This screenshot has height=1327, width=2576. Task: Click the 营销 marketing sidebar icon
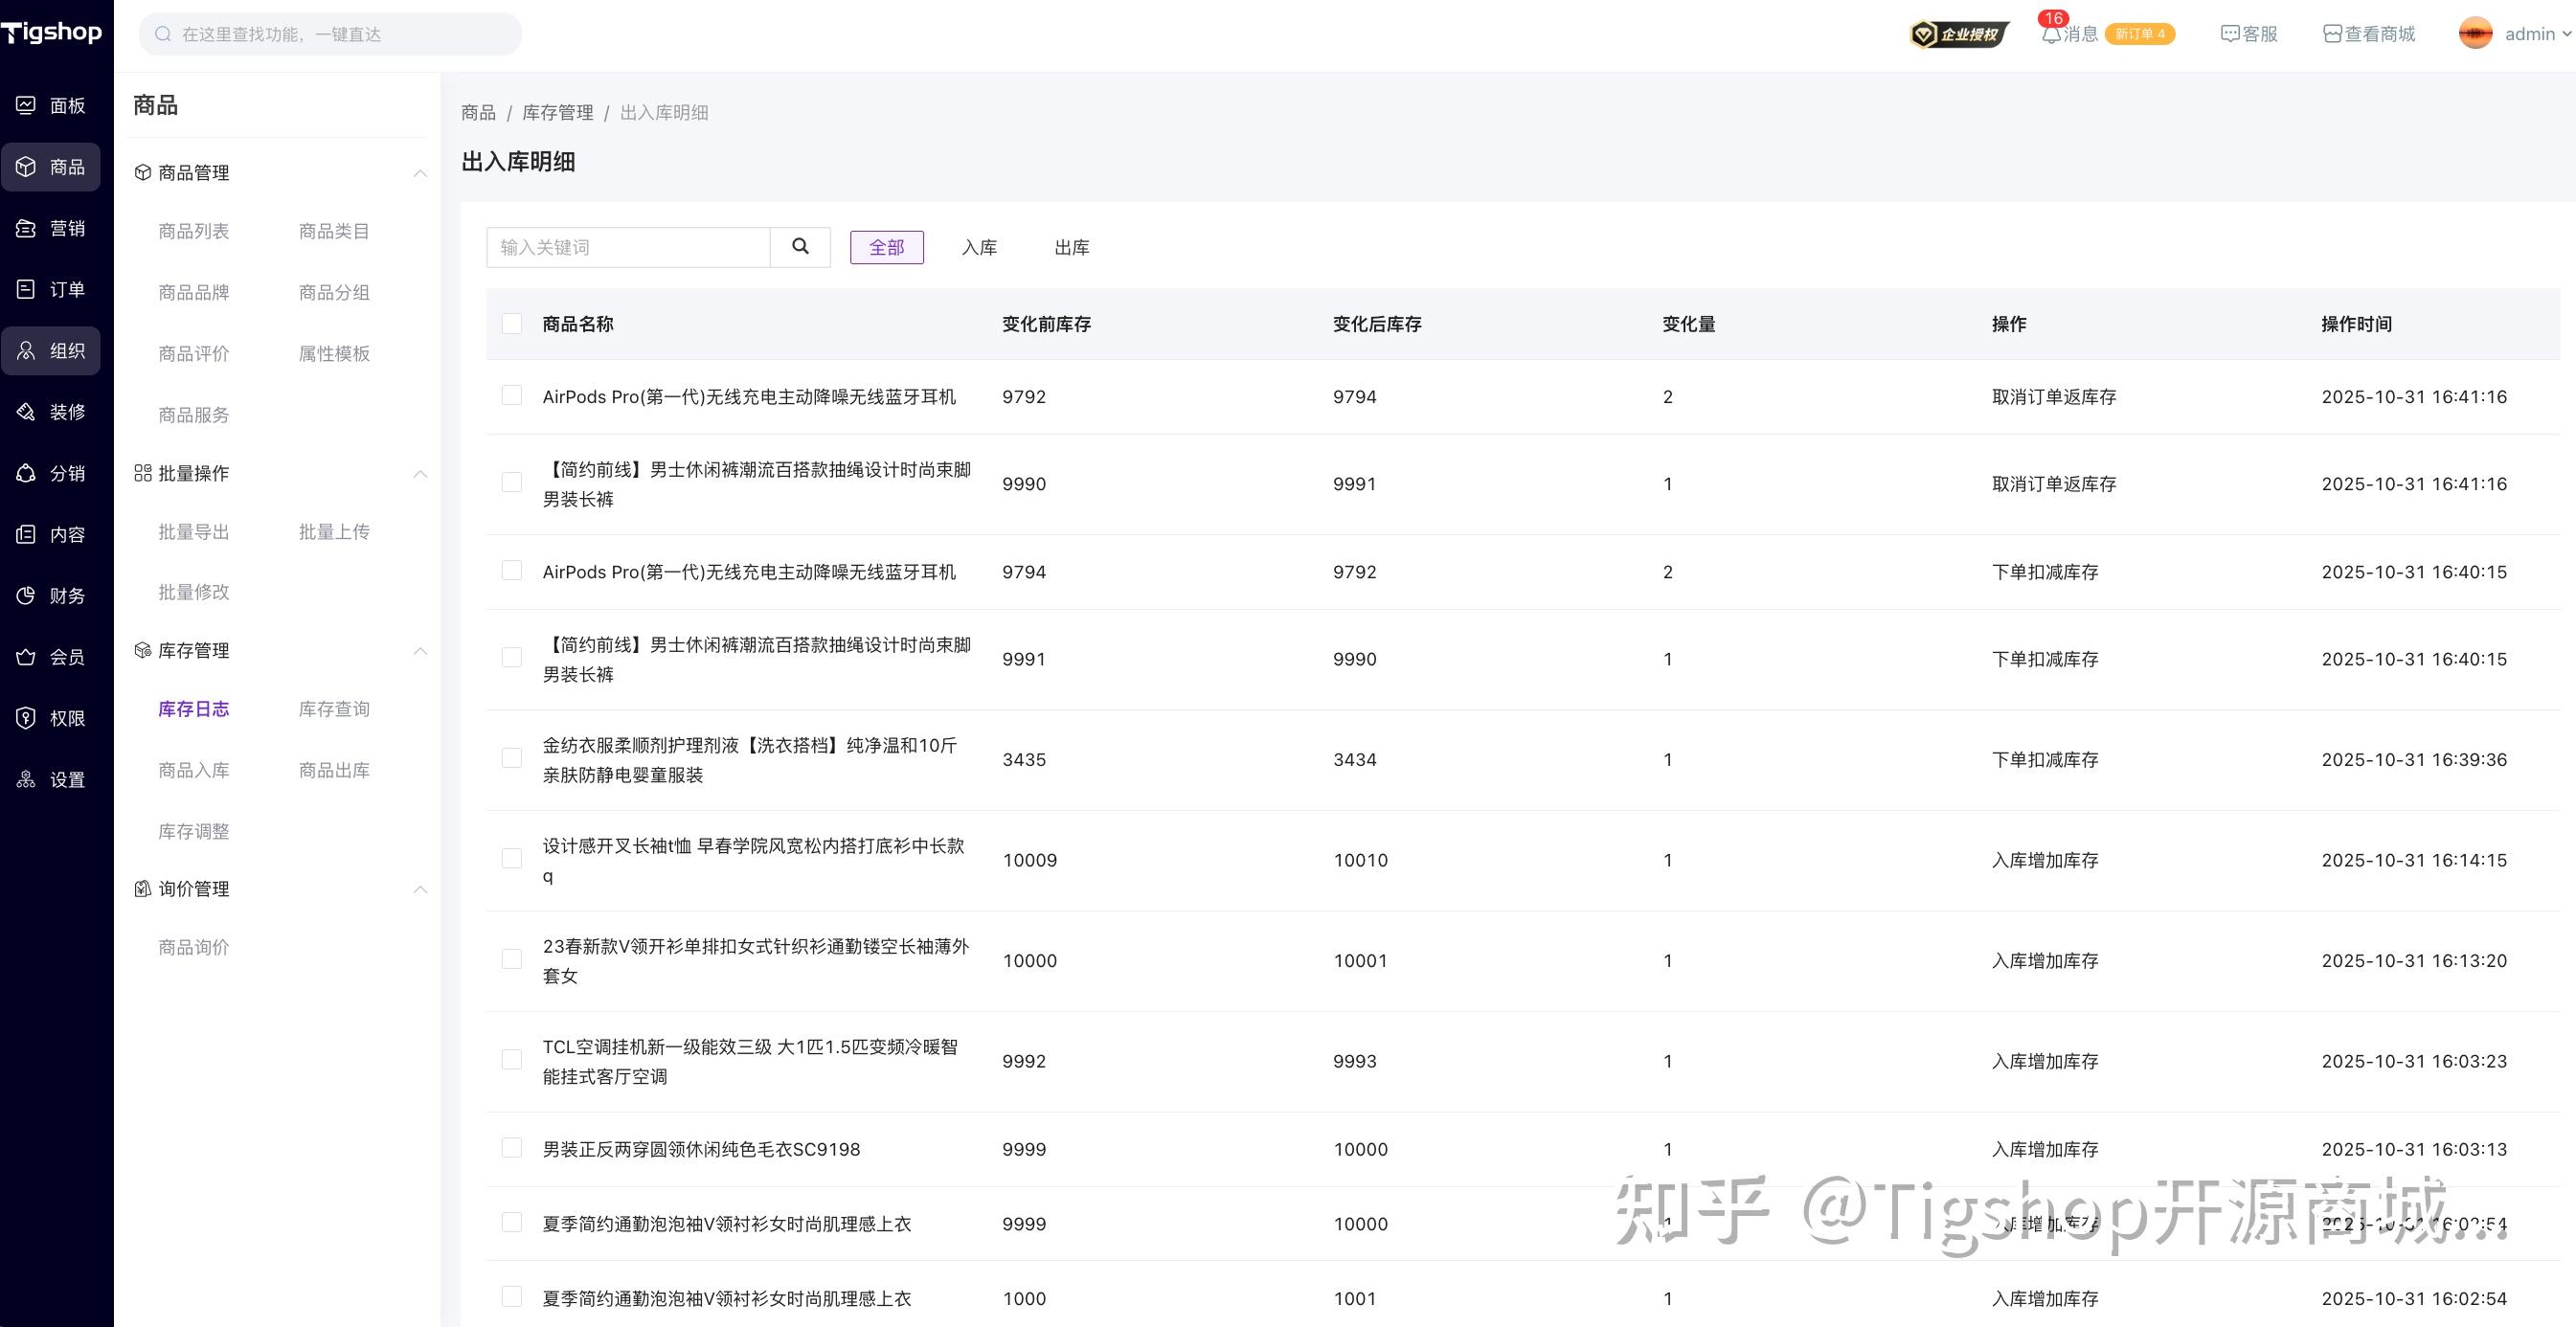pos(26,228)
